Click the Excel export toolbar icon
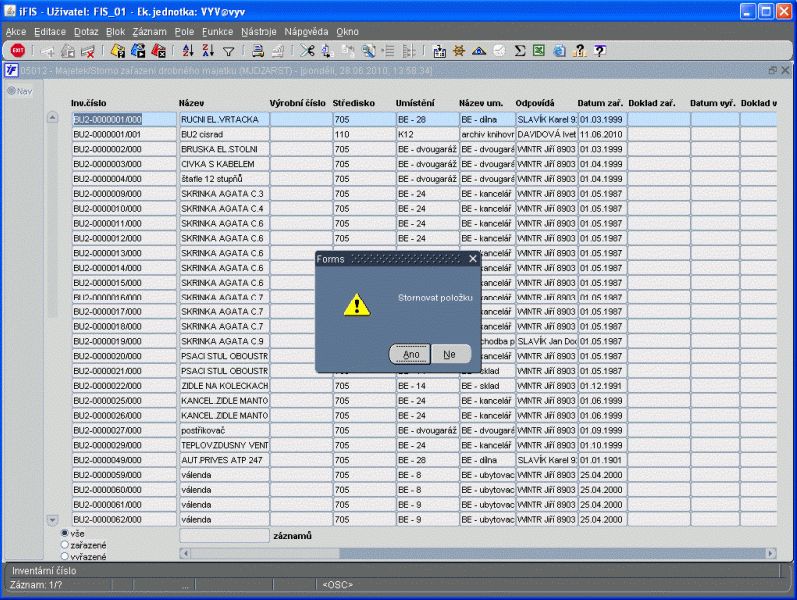The image size is (797, 600). pyautogui.click(x=539, y=50)
